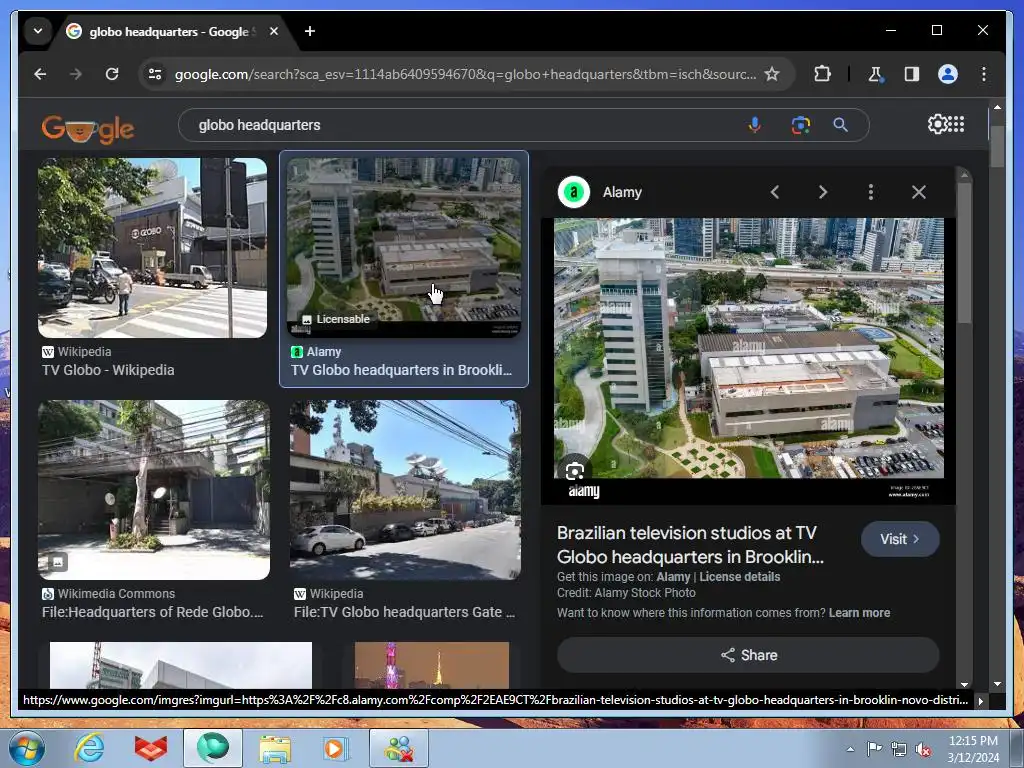
Task: Visit the Alamy page
Action: [900, 539]
